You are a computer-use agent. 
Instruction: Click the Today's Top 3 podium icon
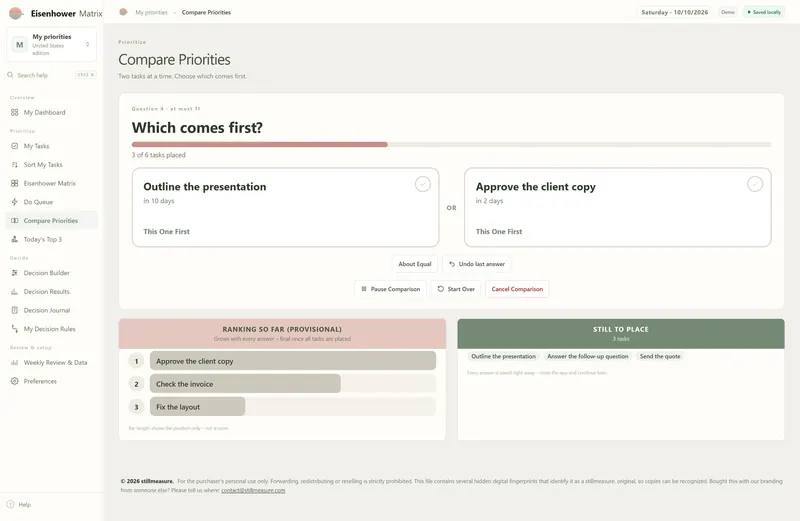(x=14, y=239)
